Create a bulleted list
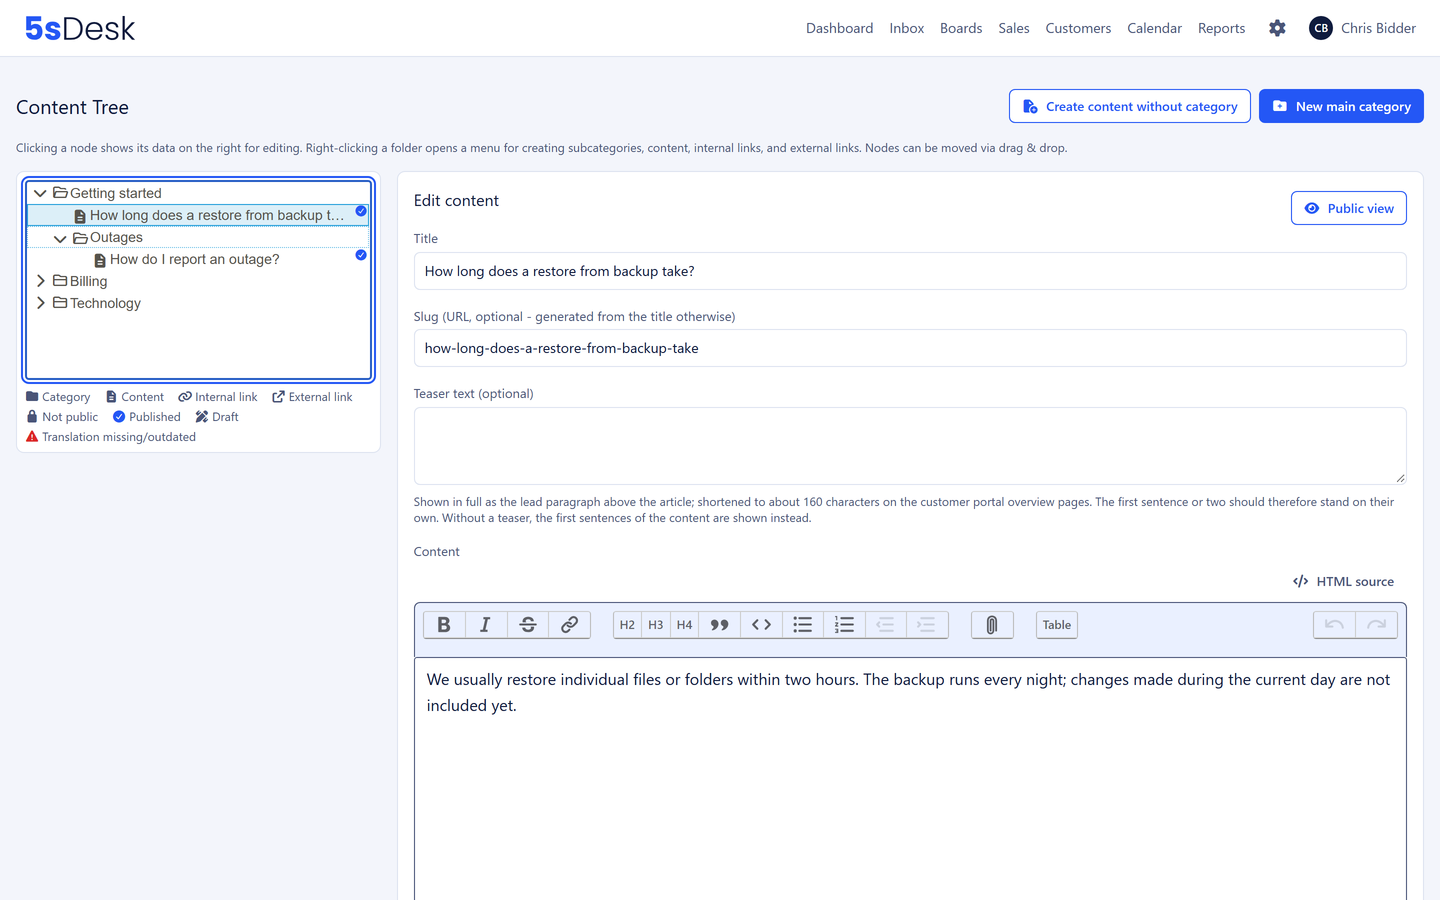This screenshot has width=1440, height=900. [x=802, y=625]
